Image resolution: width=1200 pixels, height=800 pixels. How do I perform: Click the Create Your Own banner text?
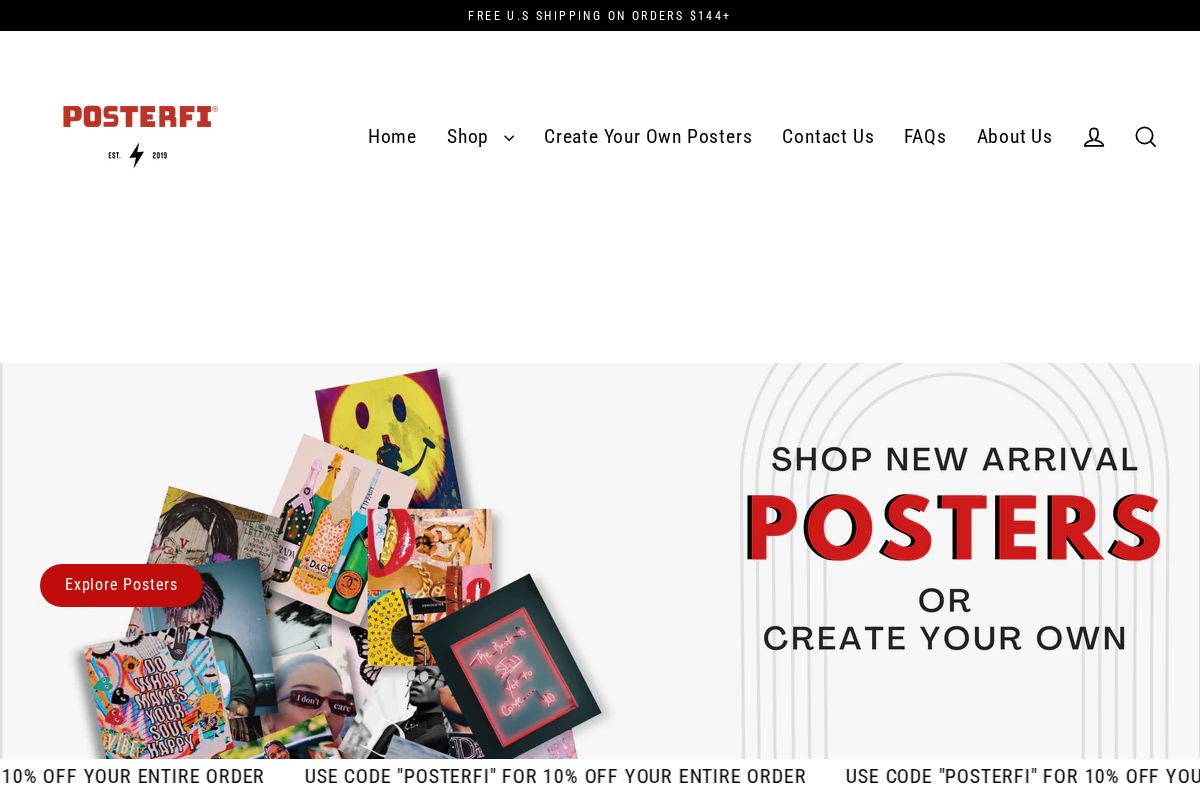point(945,638)
